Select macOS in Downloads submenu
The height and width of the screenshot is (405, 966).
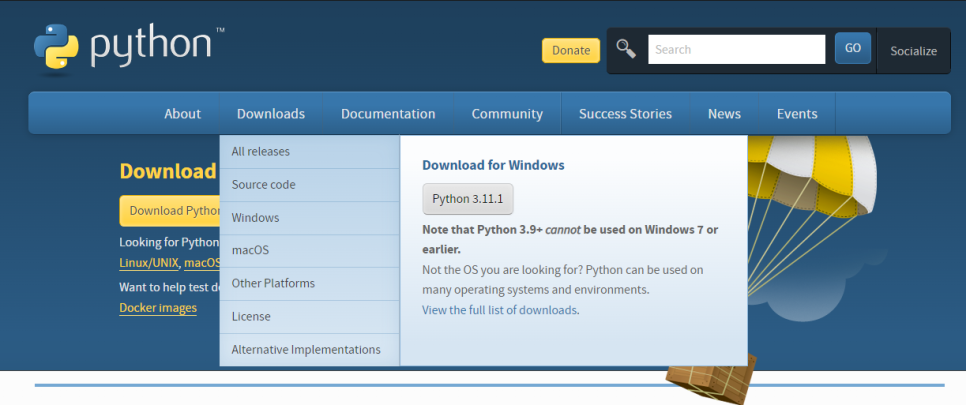point(309,251)
